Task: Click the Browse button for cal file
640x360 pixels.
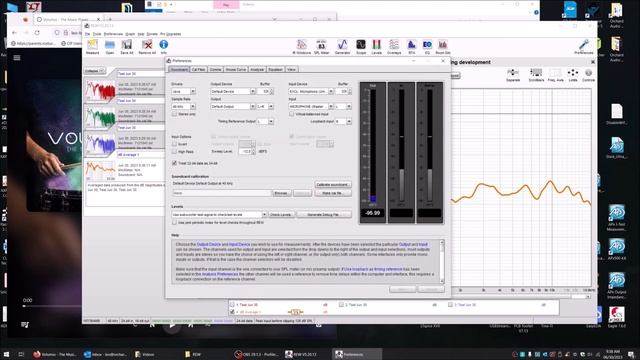Action: point(282,193)
